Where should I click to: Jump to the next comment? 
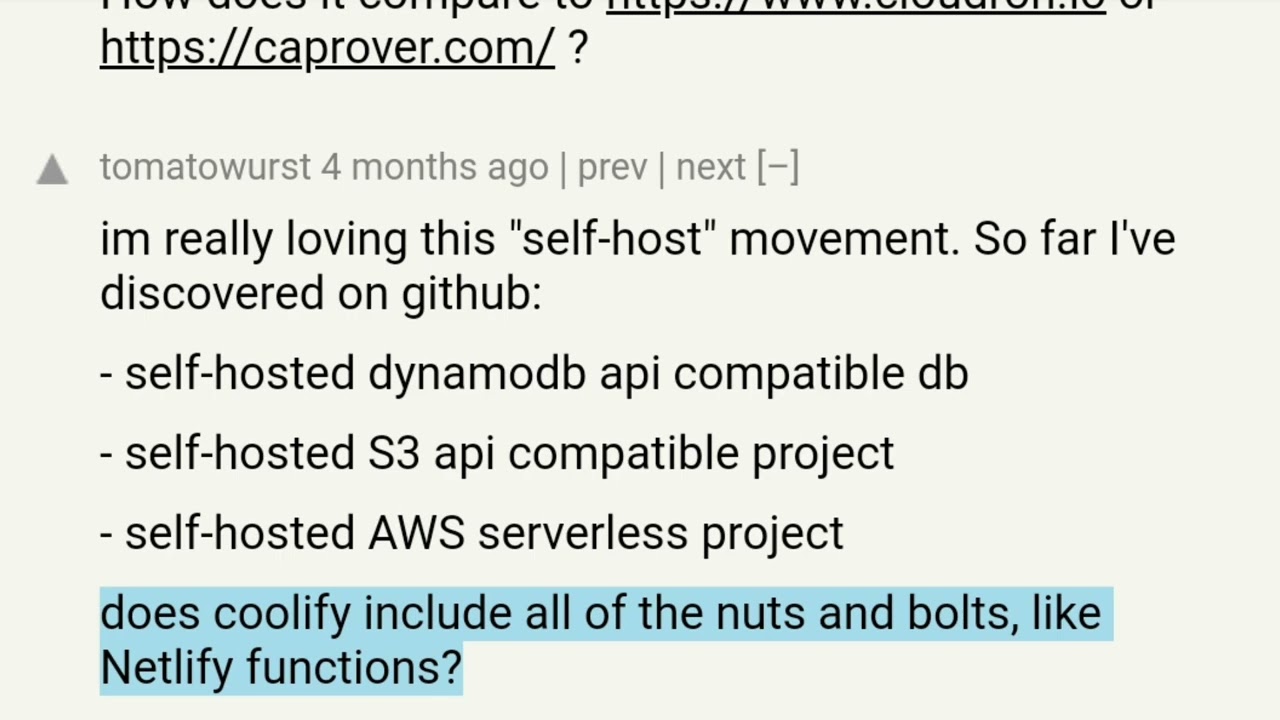(711, 167)
